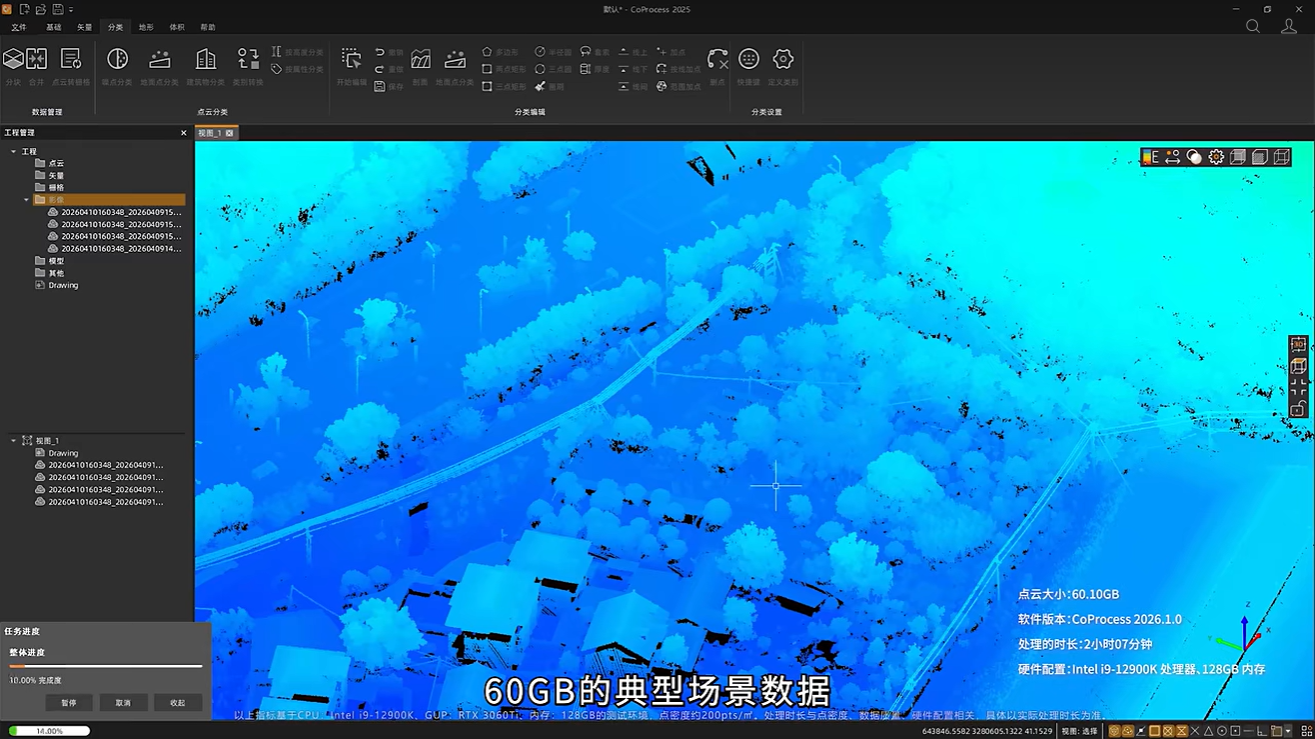Viewport: 1315px width, 739px height.
Task: Open the 文件 menu
Action: coord(19,27)
